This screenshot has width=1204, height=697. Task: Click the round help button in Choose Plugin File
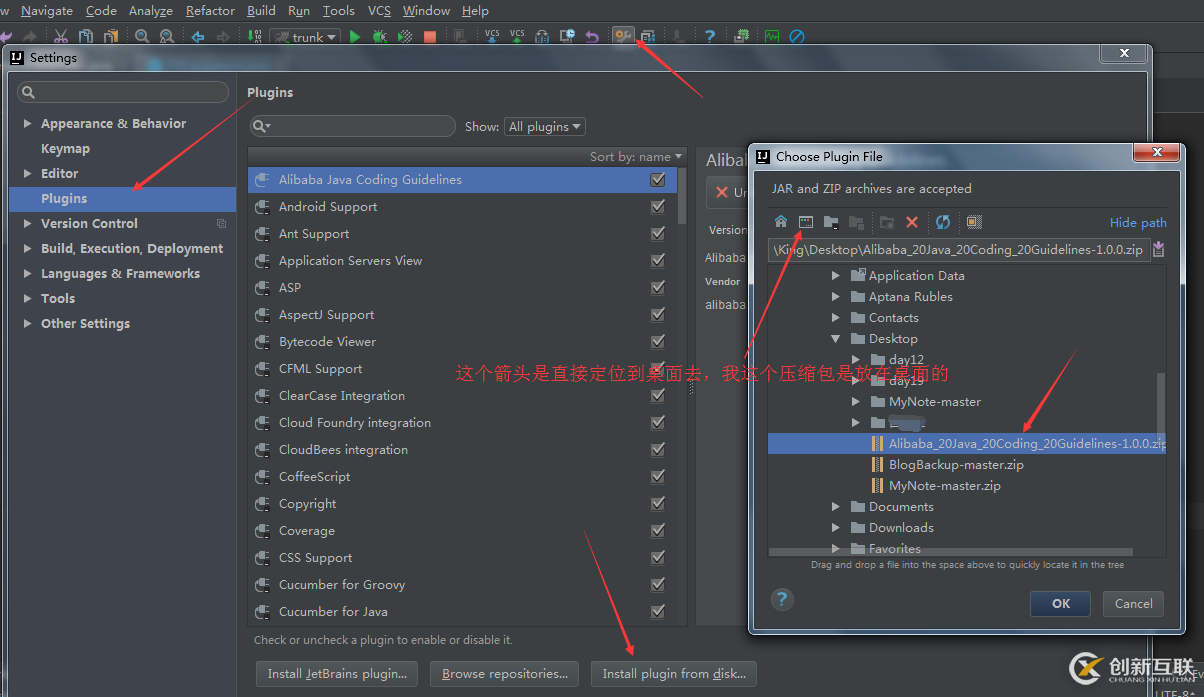[782, 599]
